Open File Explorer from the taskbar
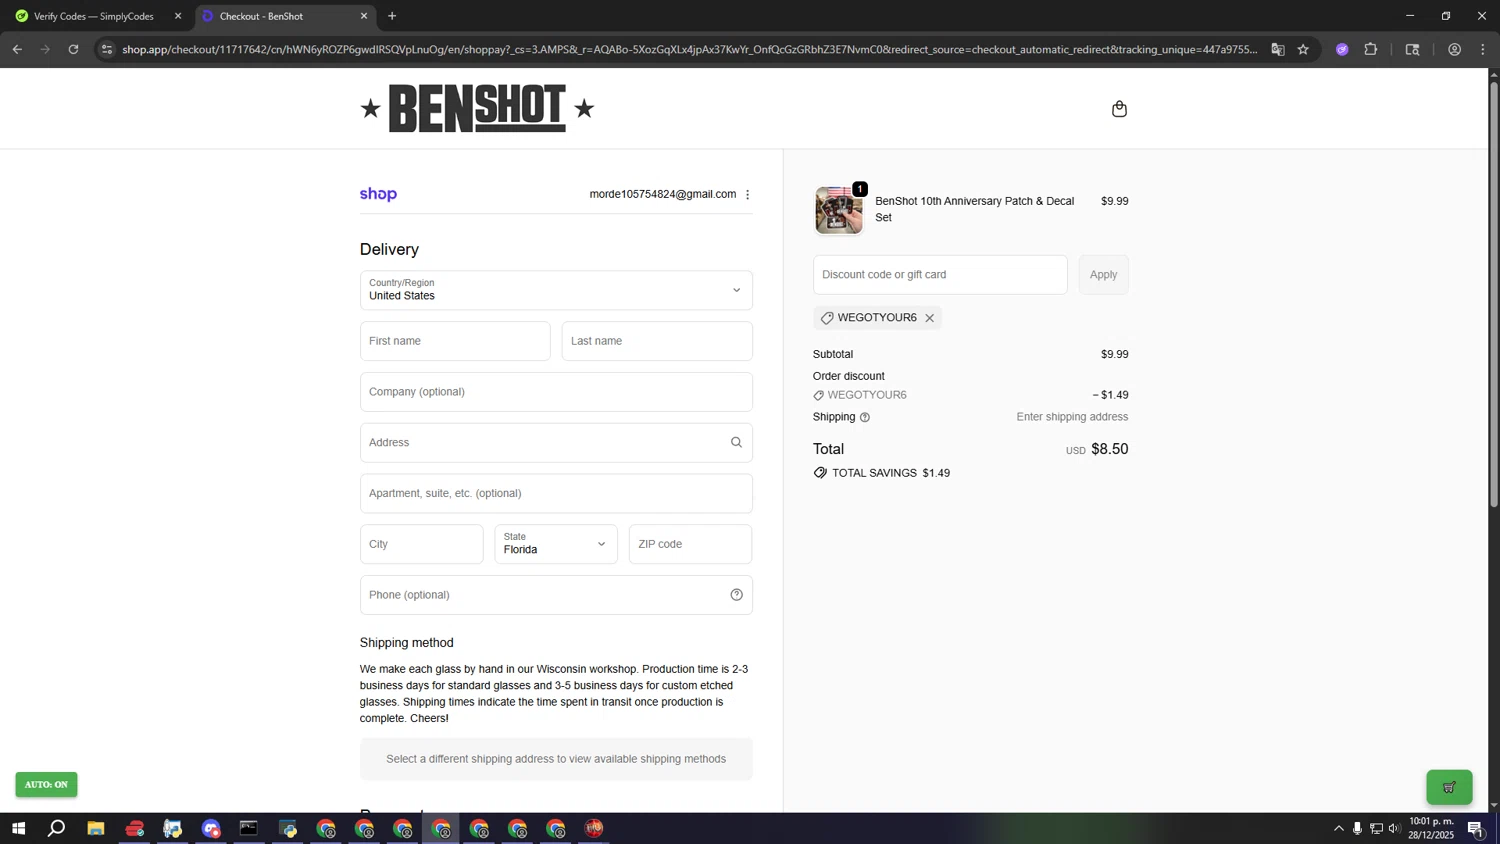1500x844 pixels. coord(96,828)
